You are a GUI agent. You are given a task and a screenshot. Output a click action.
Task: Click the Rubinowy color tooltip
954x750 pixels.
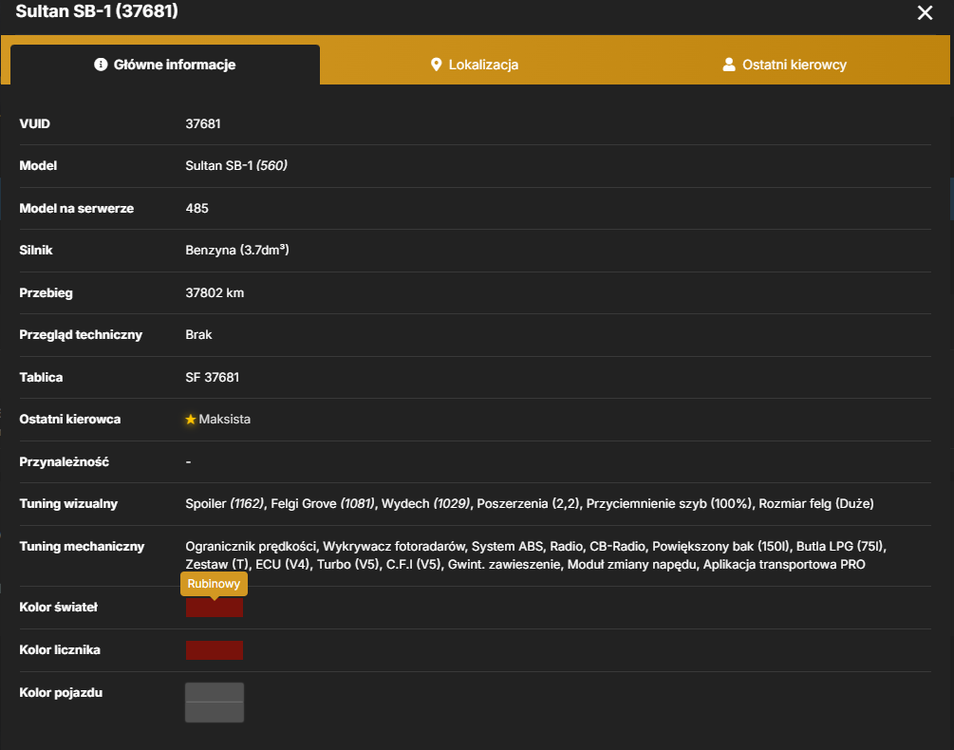pyautogui.click(x=214, y=583)
